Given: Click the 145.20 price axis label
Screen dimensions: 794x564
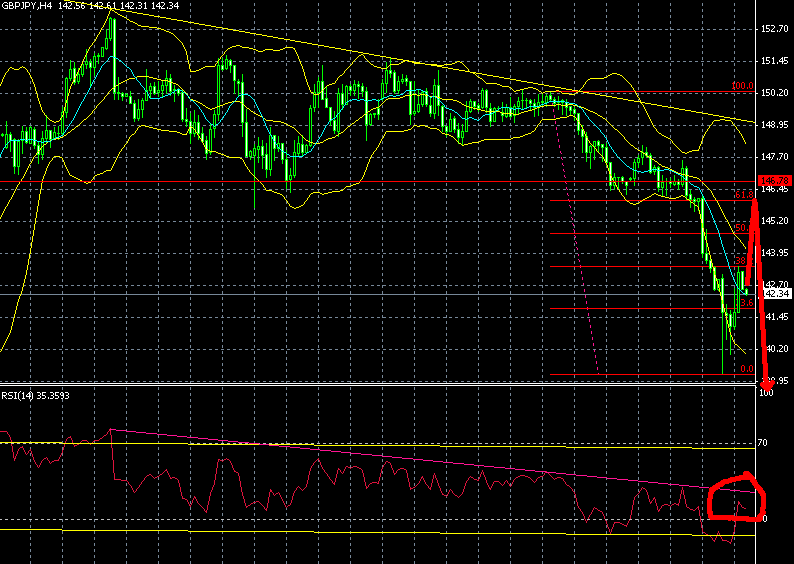Looking at the screenshot, I should (775, 221).
